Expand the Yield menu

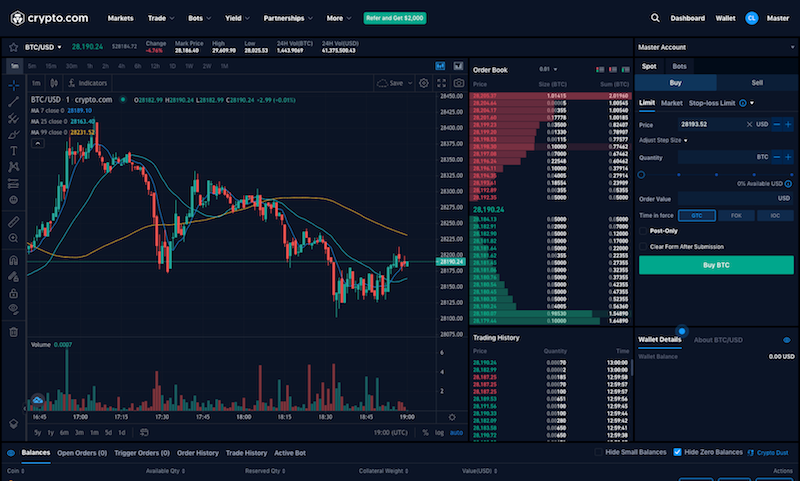point(237,18)
